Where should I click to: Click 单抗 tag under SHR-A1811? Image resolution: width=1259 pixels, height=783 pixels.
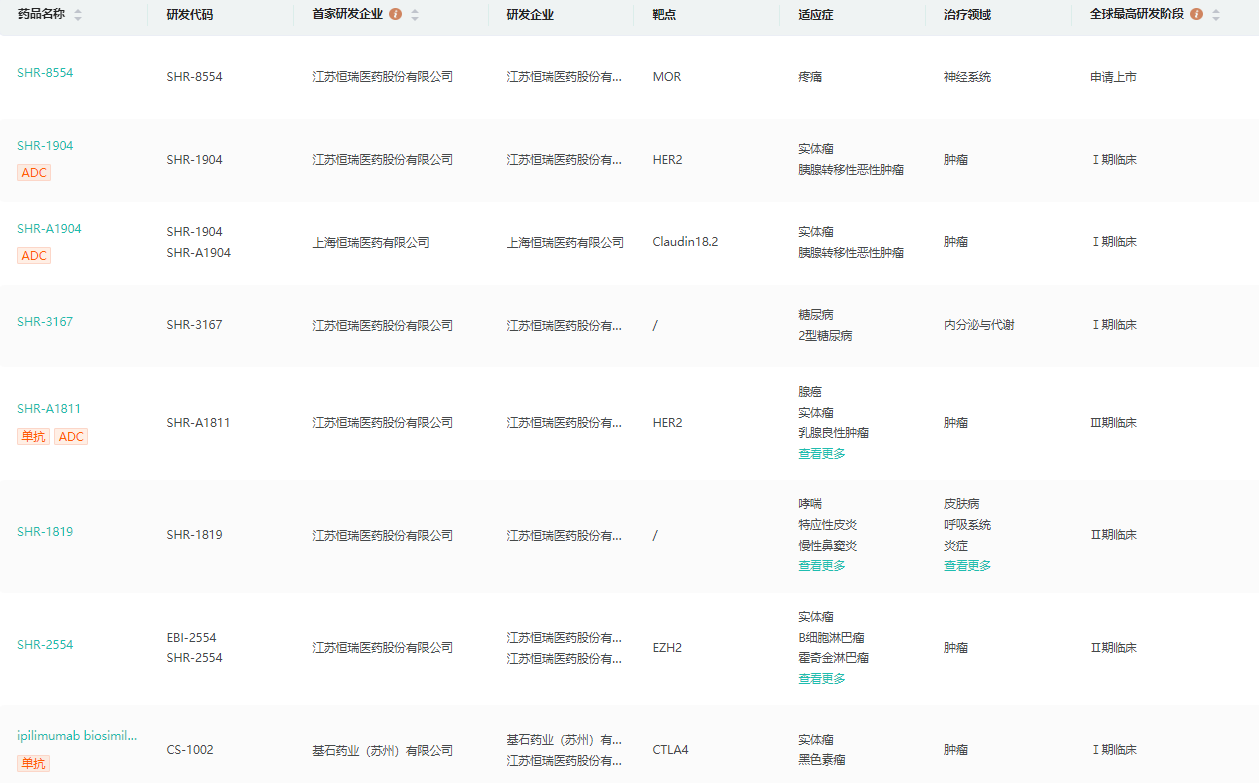pos(33,437)
